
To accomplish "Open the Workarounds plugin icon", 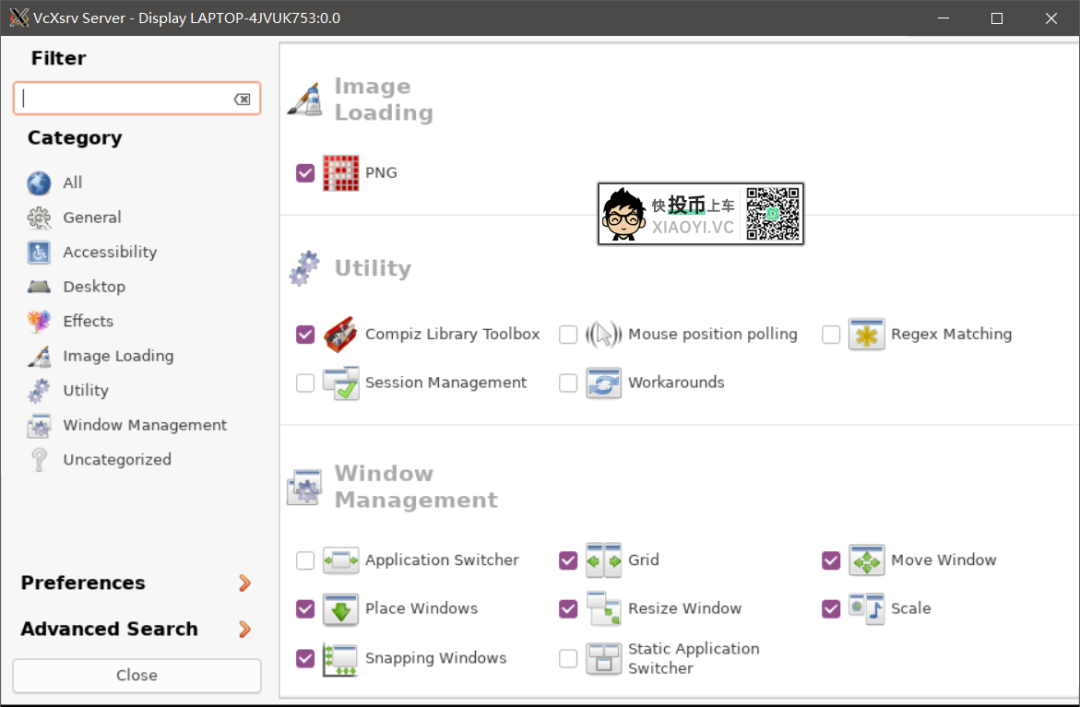I will point(603,383).
